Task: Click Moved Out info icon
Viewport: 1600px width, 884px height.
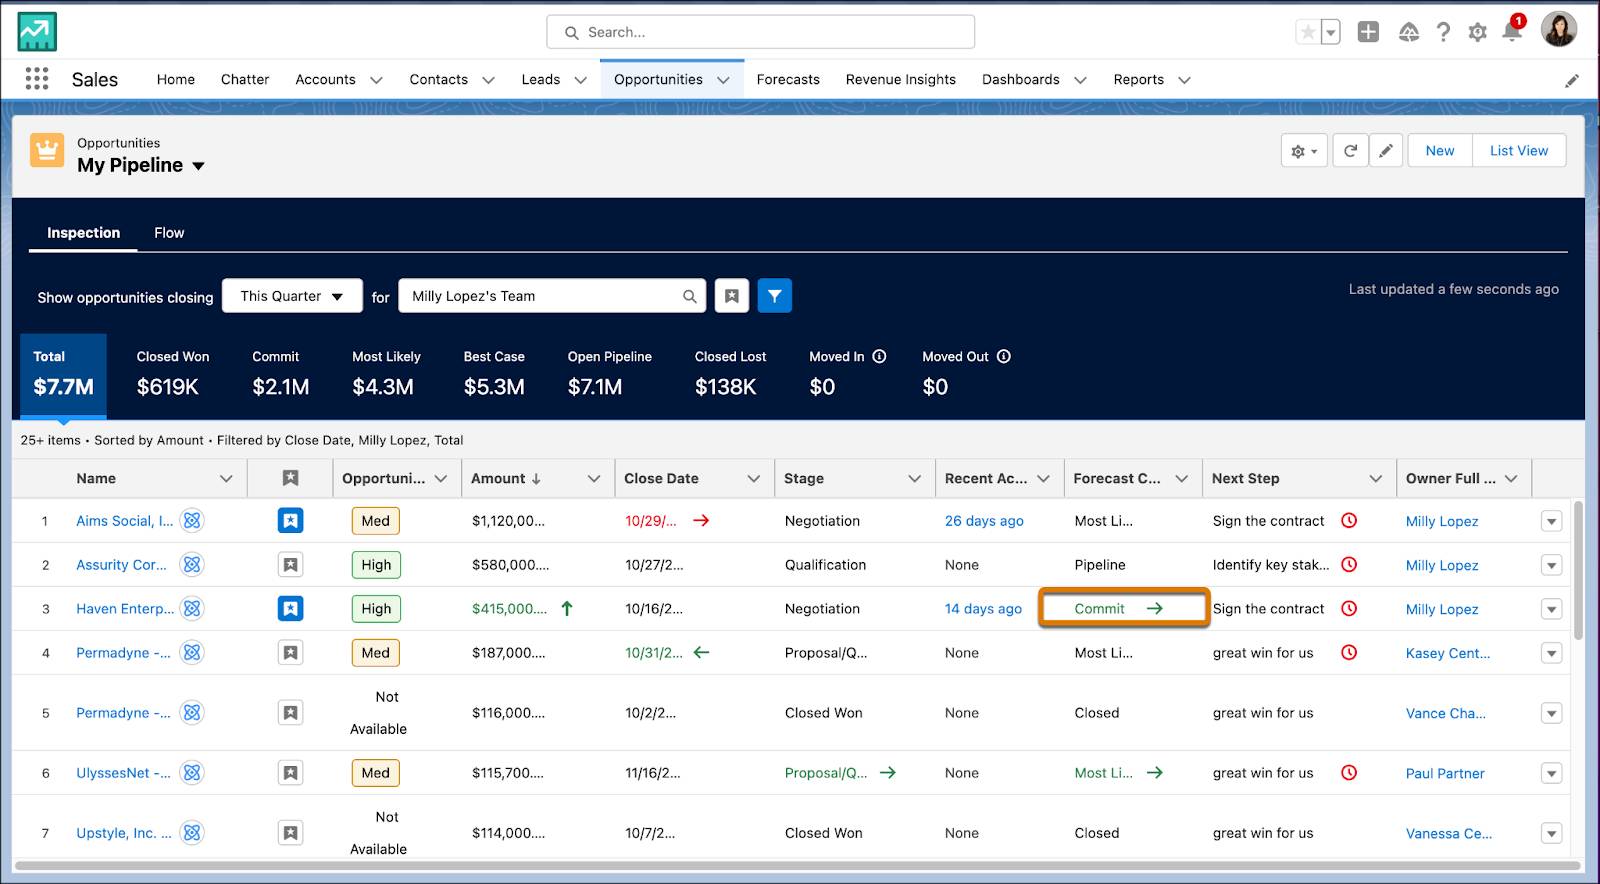Action: [x=1003, y=356]
